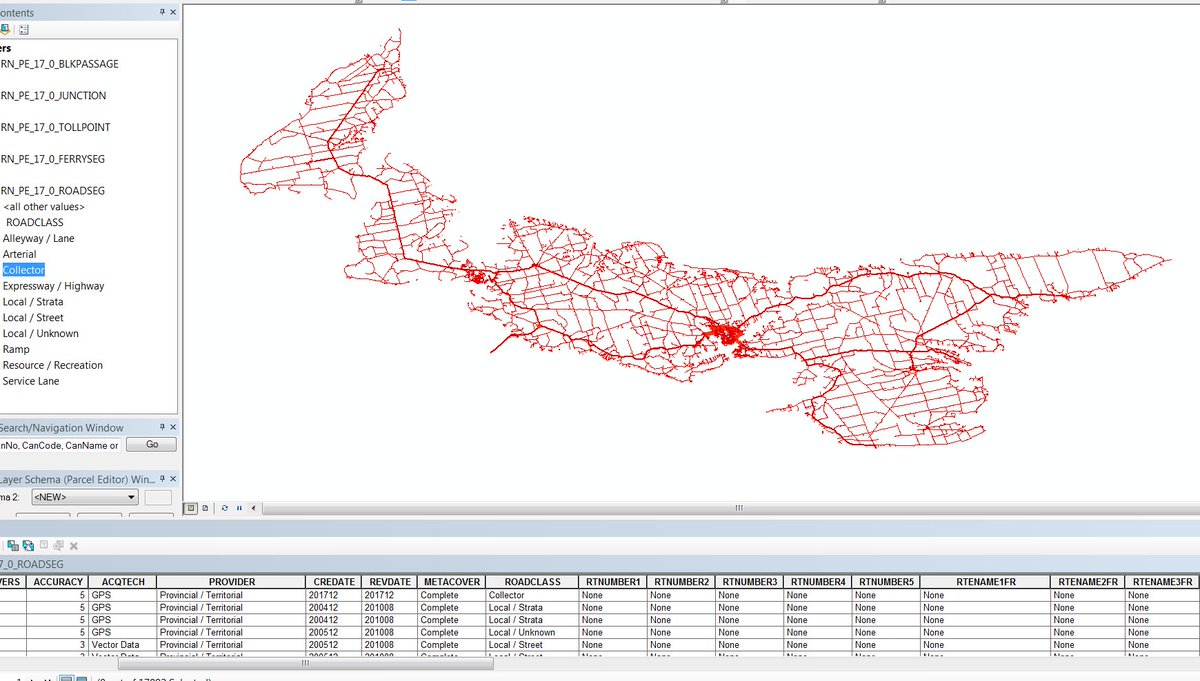Click the List By Selection icon in Table of Contents

point(5,29)
